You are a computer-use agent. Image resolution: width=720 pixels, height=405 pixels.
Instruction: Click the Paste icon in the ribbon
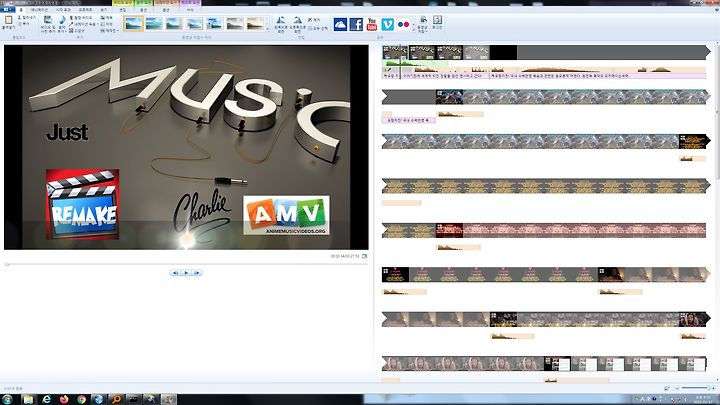8,20
